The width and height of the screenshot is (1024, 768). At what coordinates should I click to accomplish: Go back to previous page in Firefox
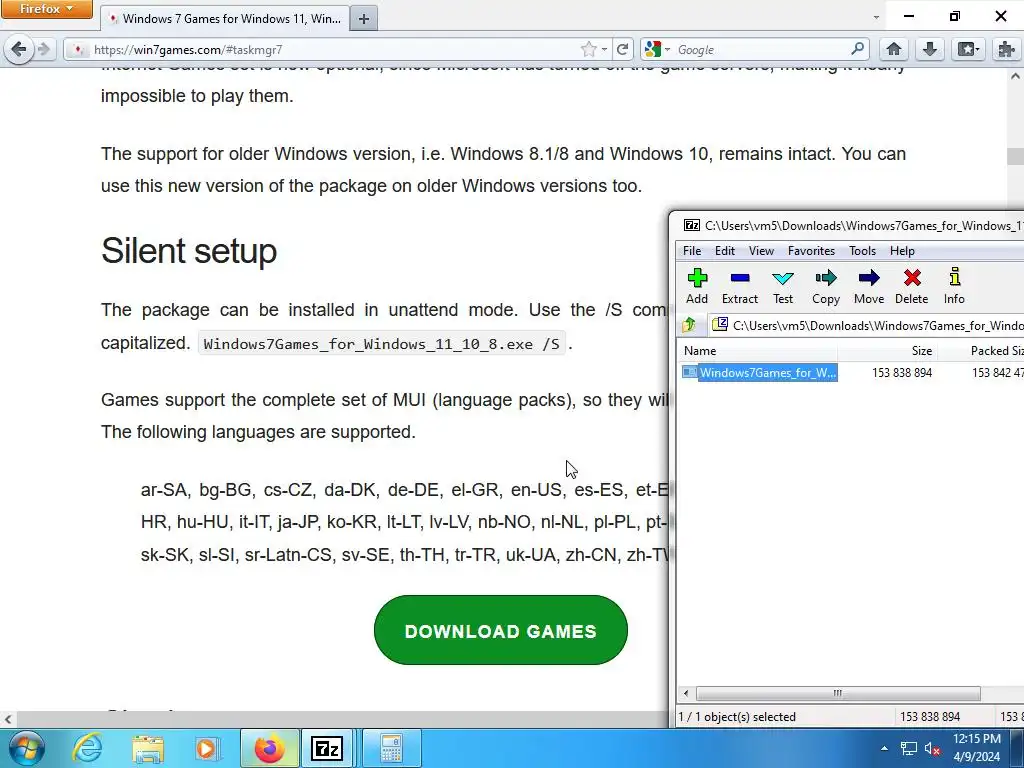coord(18,49)
